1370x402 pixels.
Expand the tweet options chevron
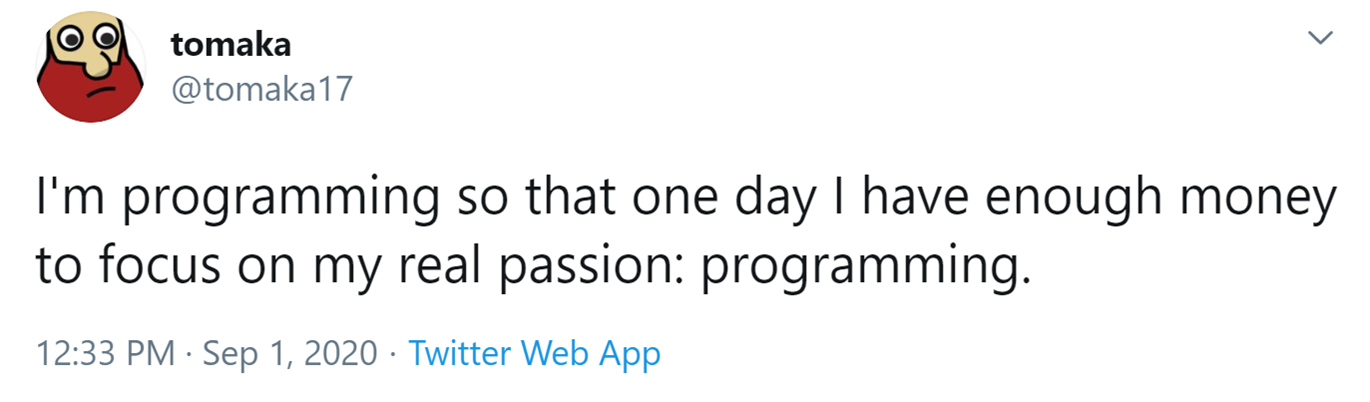click(1322, 38)
